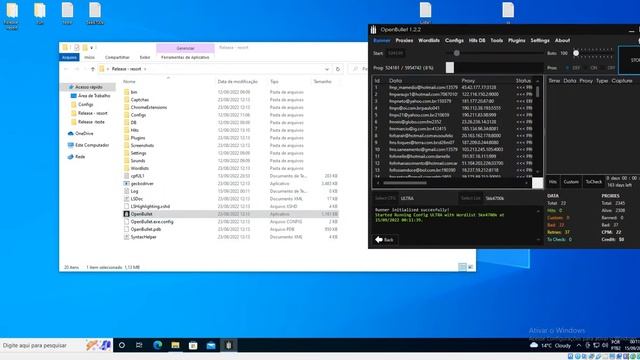Viewport: 640px width, 360px height.
Task: Refresh the File Explorer folder view
Action: 338,69
